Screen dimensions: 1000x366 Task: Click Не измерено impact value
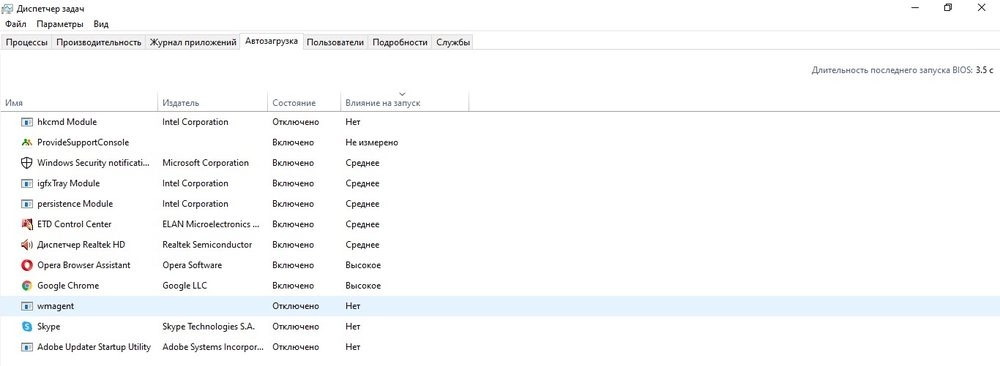[371, 142]
